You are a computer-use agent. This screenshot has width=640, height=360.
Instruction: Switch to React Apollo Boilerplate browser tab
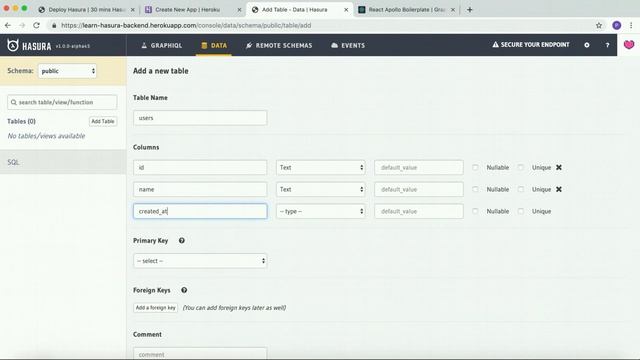[x=406, y=9]
